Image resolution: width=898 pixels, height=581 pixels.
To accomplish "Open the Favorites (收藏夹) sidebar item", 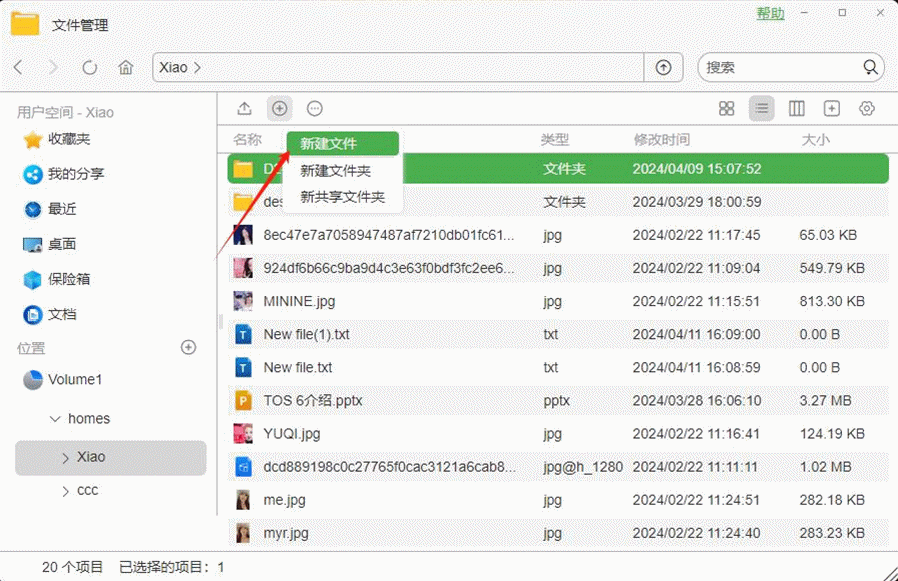I will pyautogui.click(x=57, y=139).
